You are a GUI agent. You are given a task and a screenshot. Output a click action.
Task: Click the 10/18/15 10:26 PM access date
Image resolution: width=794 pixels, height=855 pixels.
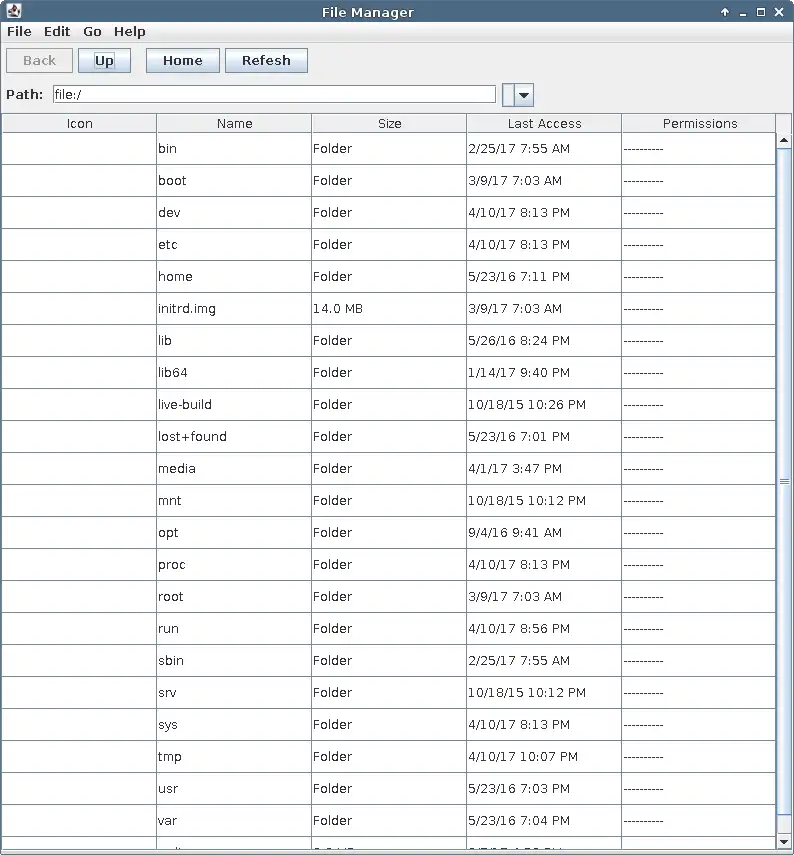click(x=527, y=405)
